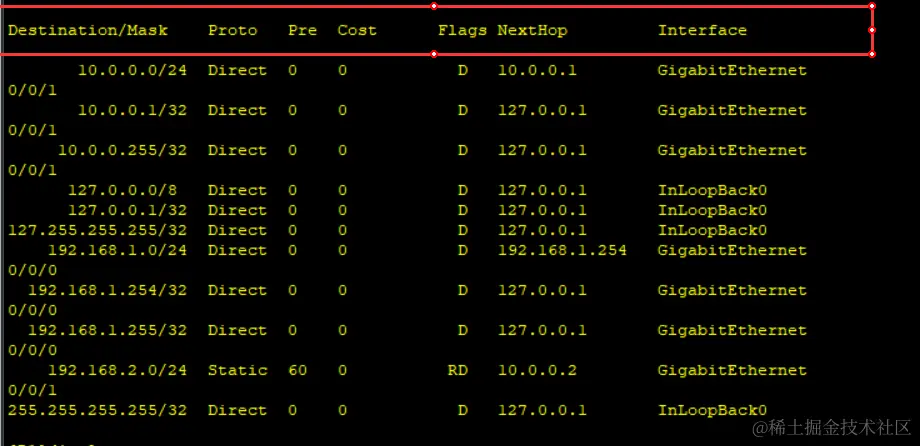The width and height of the screenshot is (920, 446).
Task: Click the D flag in the 192.168.1.0/24 row
Action: [463, 250]
